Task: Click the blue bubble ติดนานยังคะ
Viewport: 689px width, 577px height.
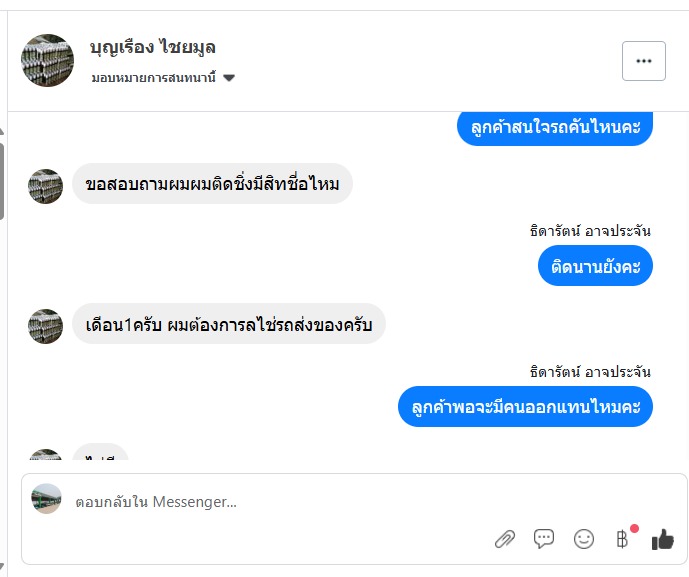Action: point(595,266)
